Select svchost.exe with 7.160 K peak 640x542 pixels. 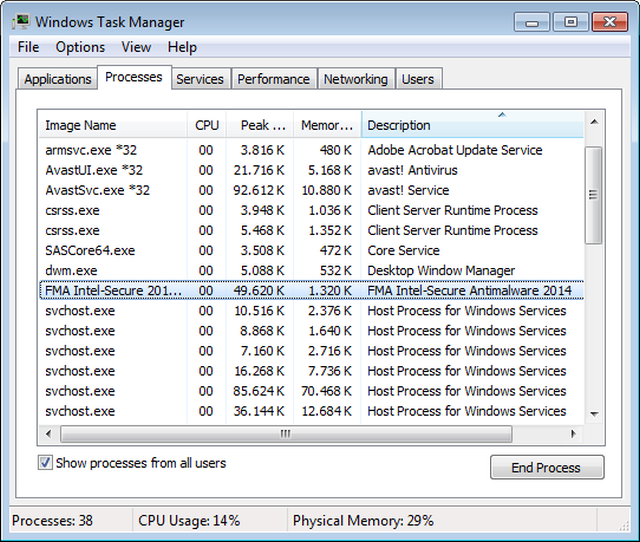311,351
